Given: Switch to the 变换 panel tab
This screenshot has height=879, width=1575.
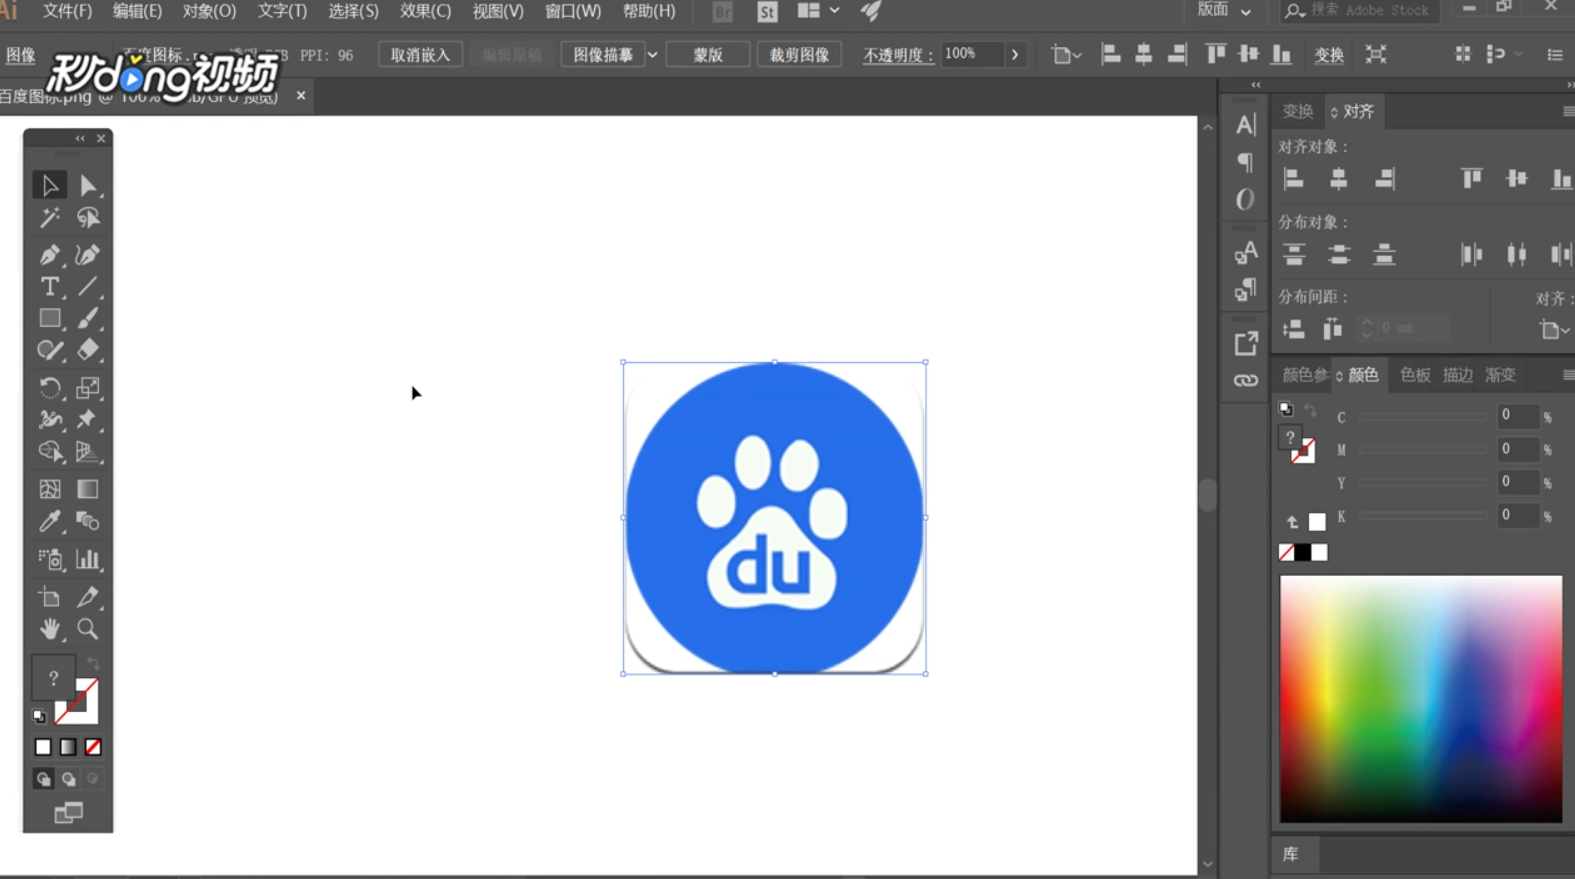Looking at the screenshot, I should point(1298,111).
